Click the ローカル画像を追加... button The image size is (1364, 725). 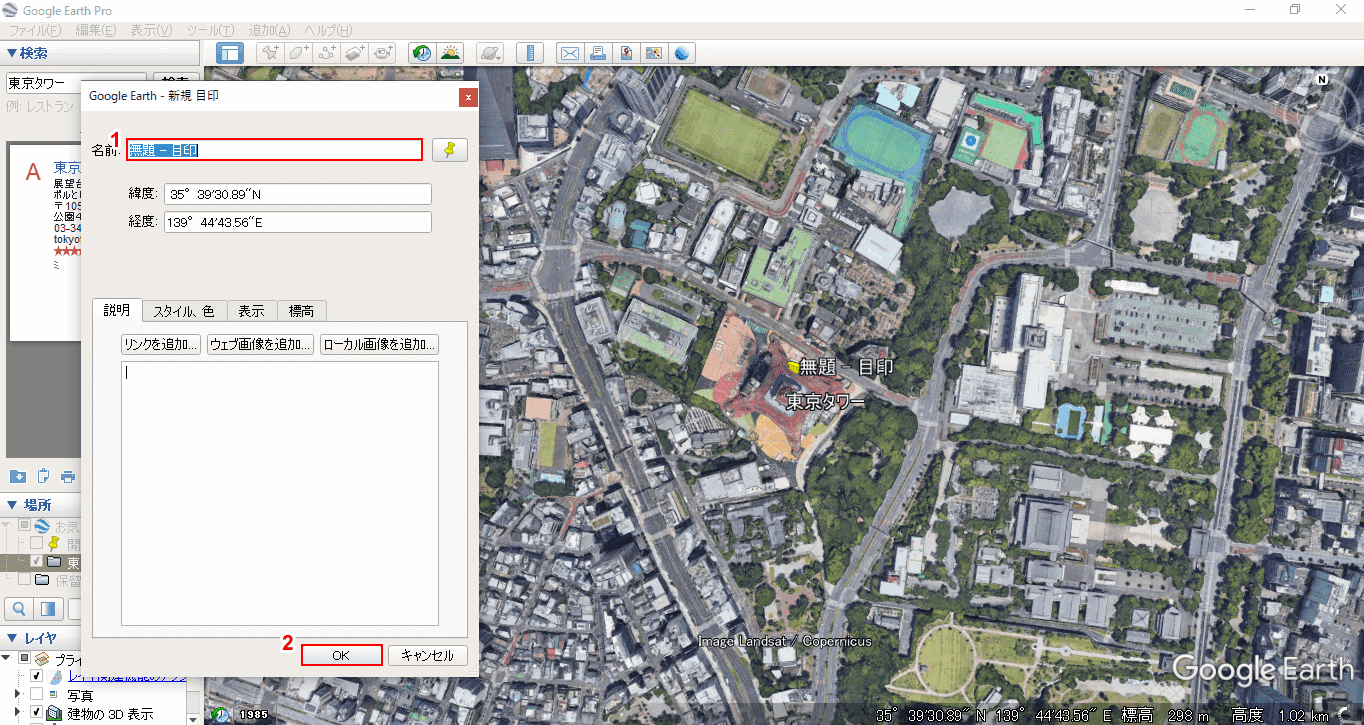click(x=379, y=345)
